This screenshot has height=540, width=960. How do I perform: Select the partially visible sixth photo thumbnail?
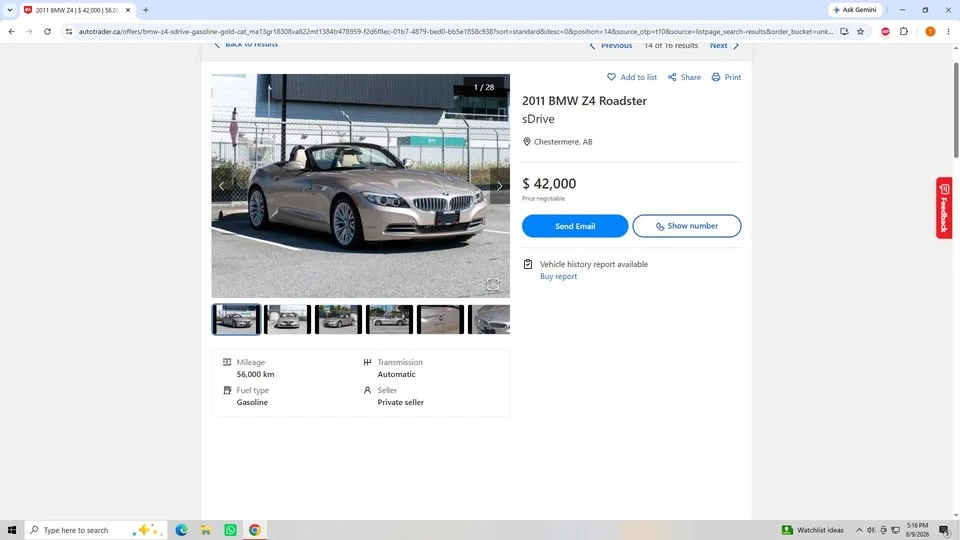489,319
